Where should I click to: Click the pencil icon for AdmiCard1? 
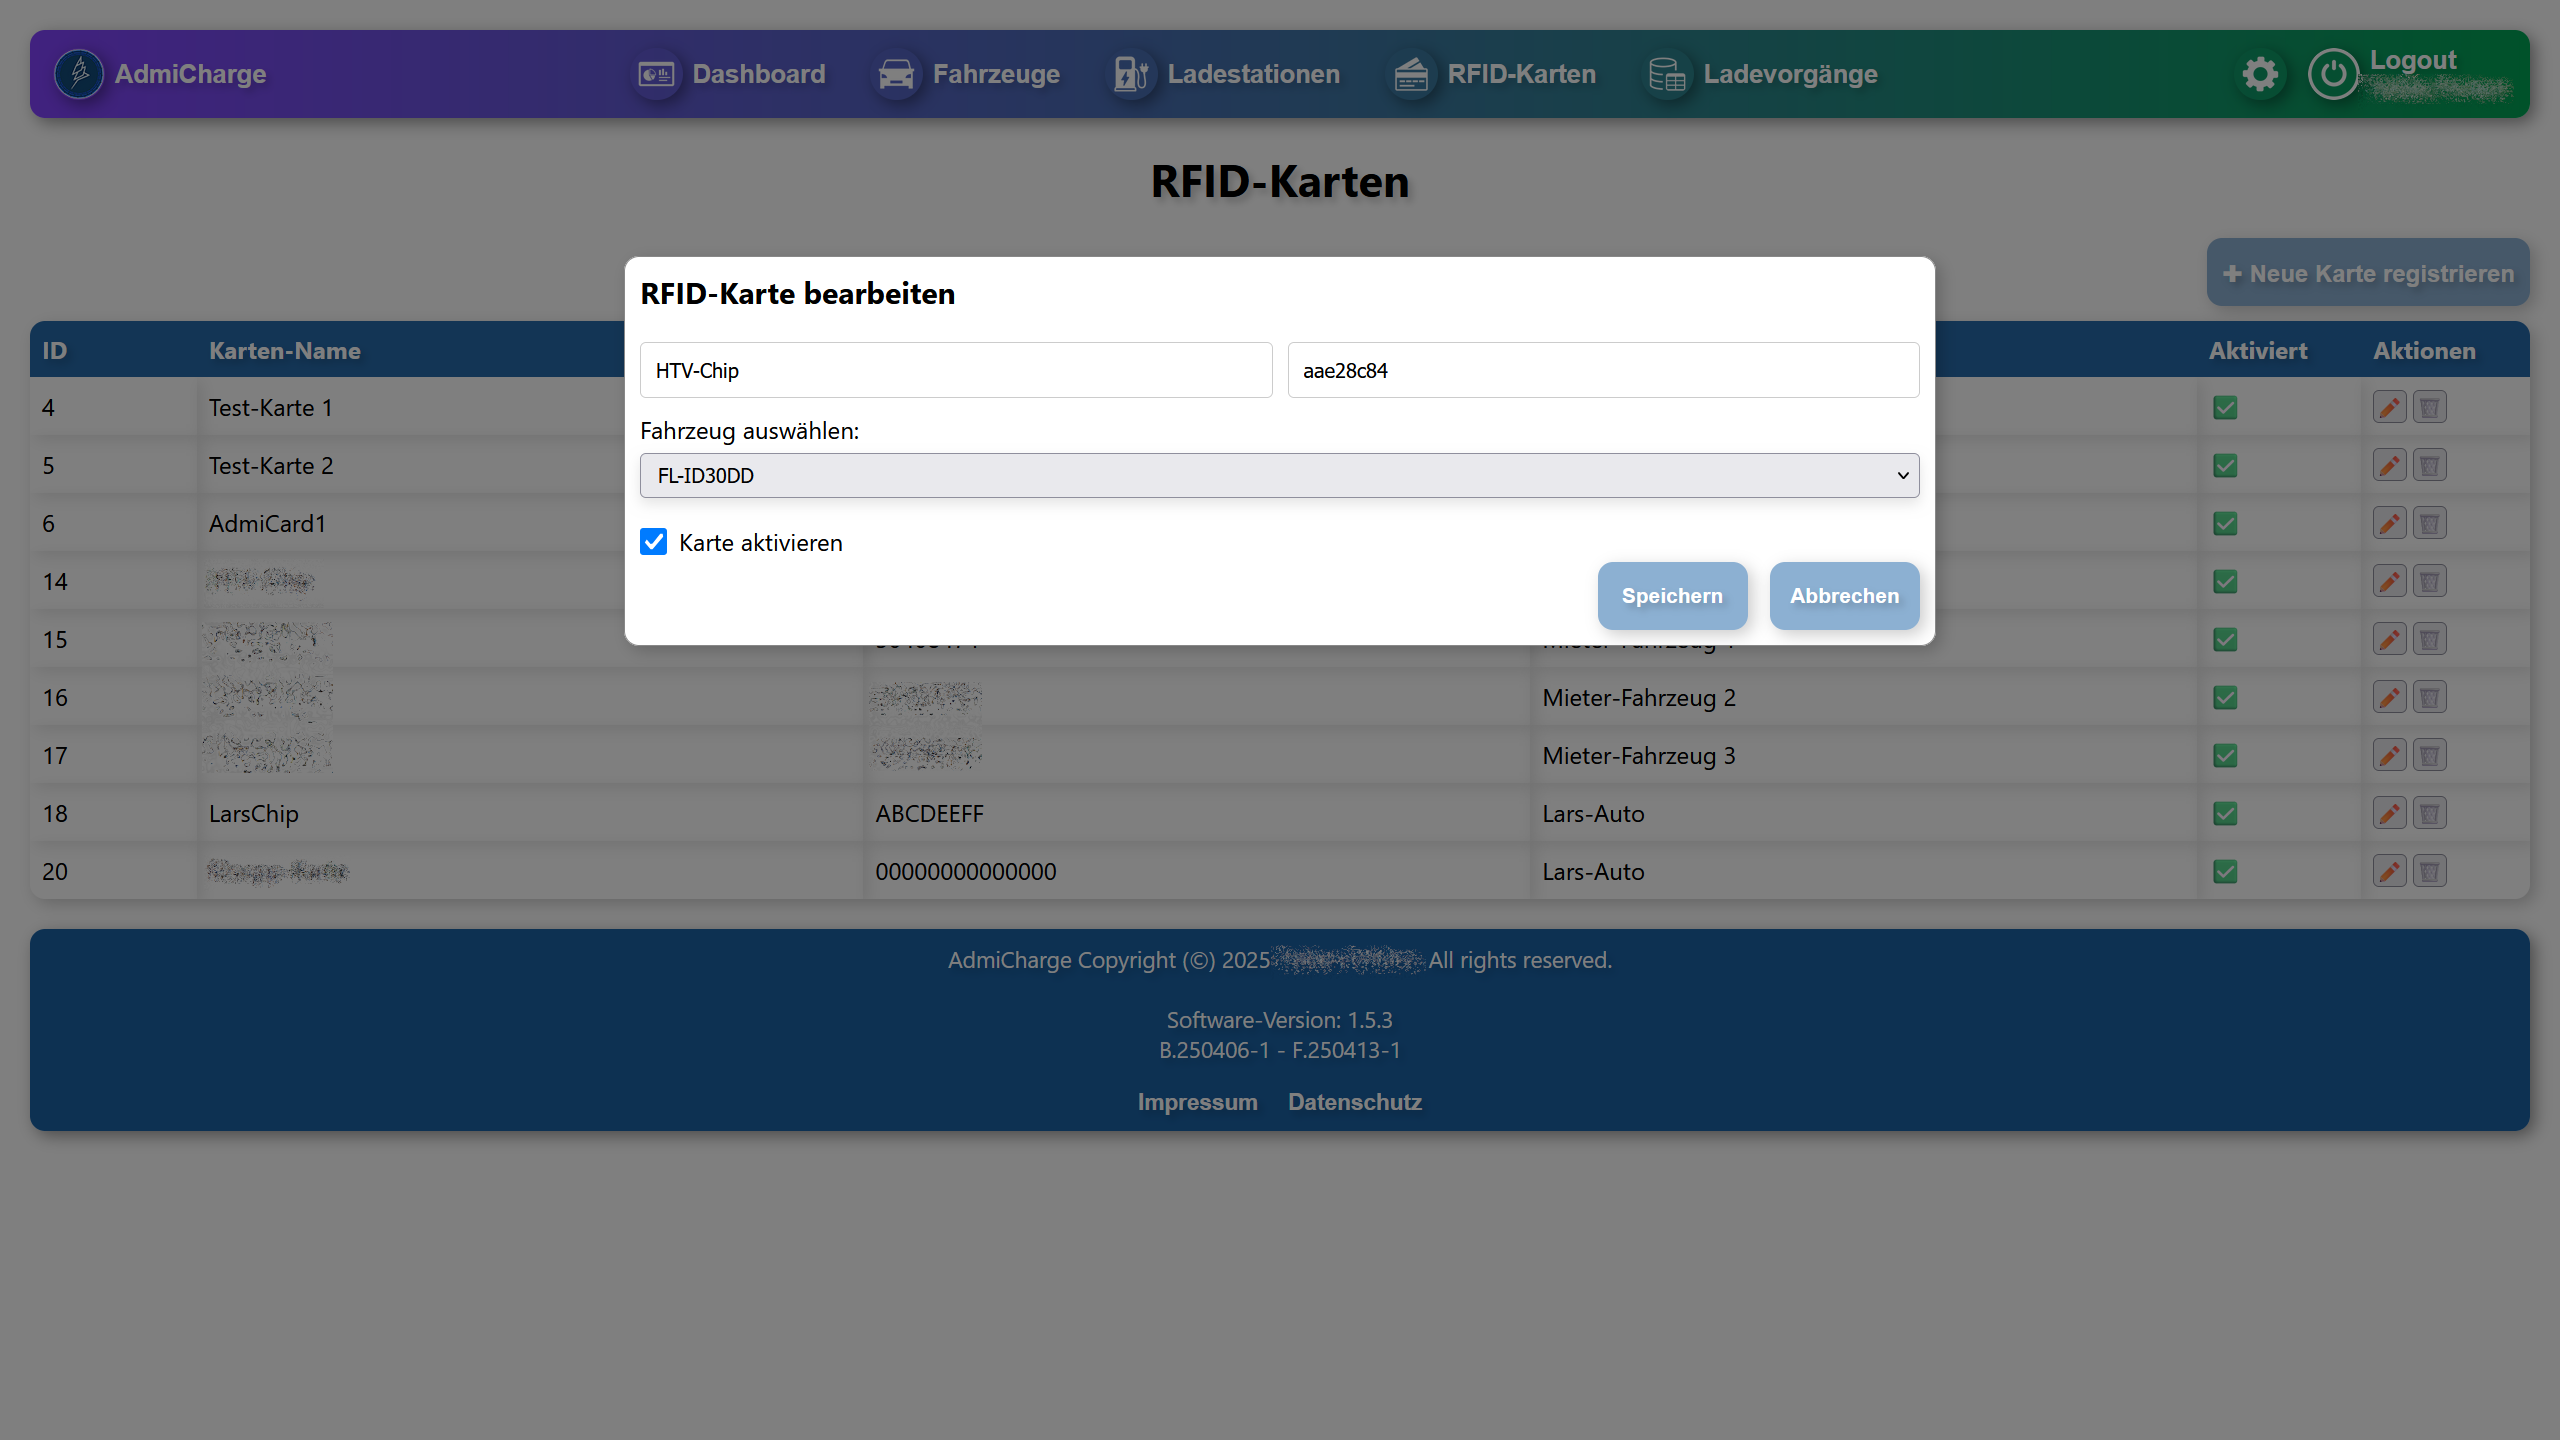pyautogui.click(x=2389, y=524)
